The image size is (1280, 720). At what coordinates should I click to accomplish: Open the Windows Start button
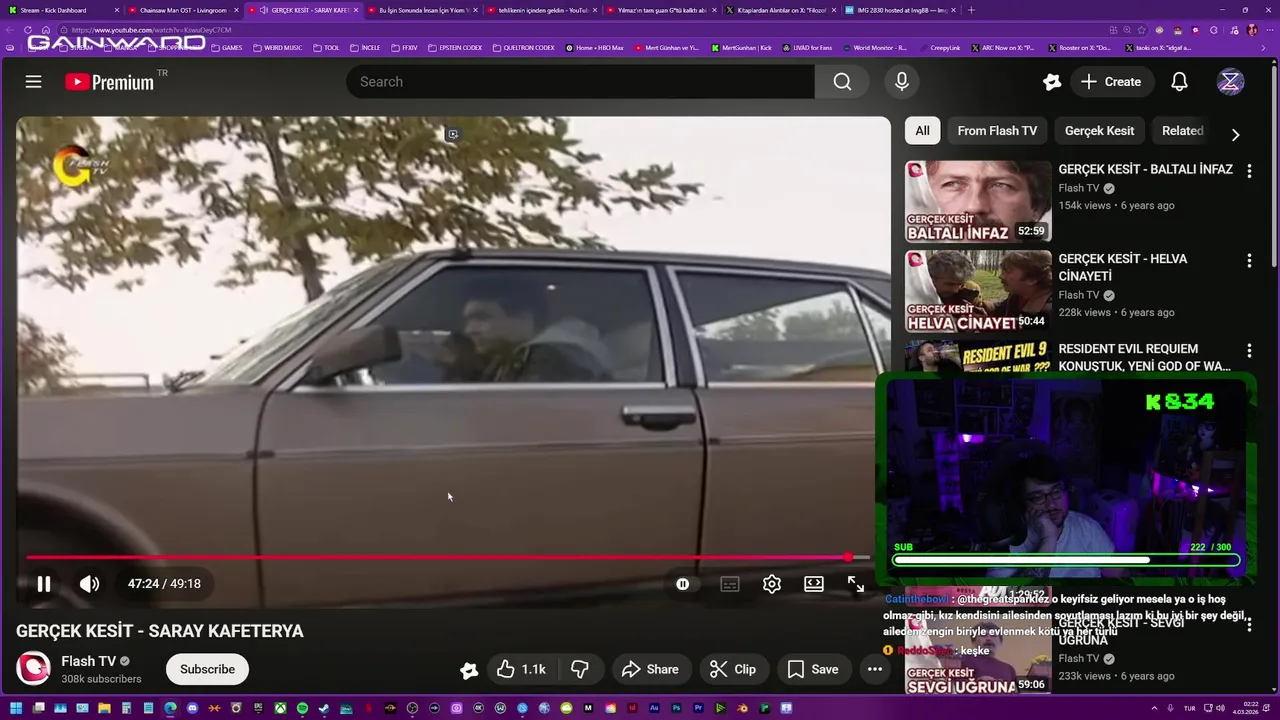coord(16,708)
